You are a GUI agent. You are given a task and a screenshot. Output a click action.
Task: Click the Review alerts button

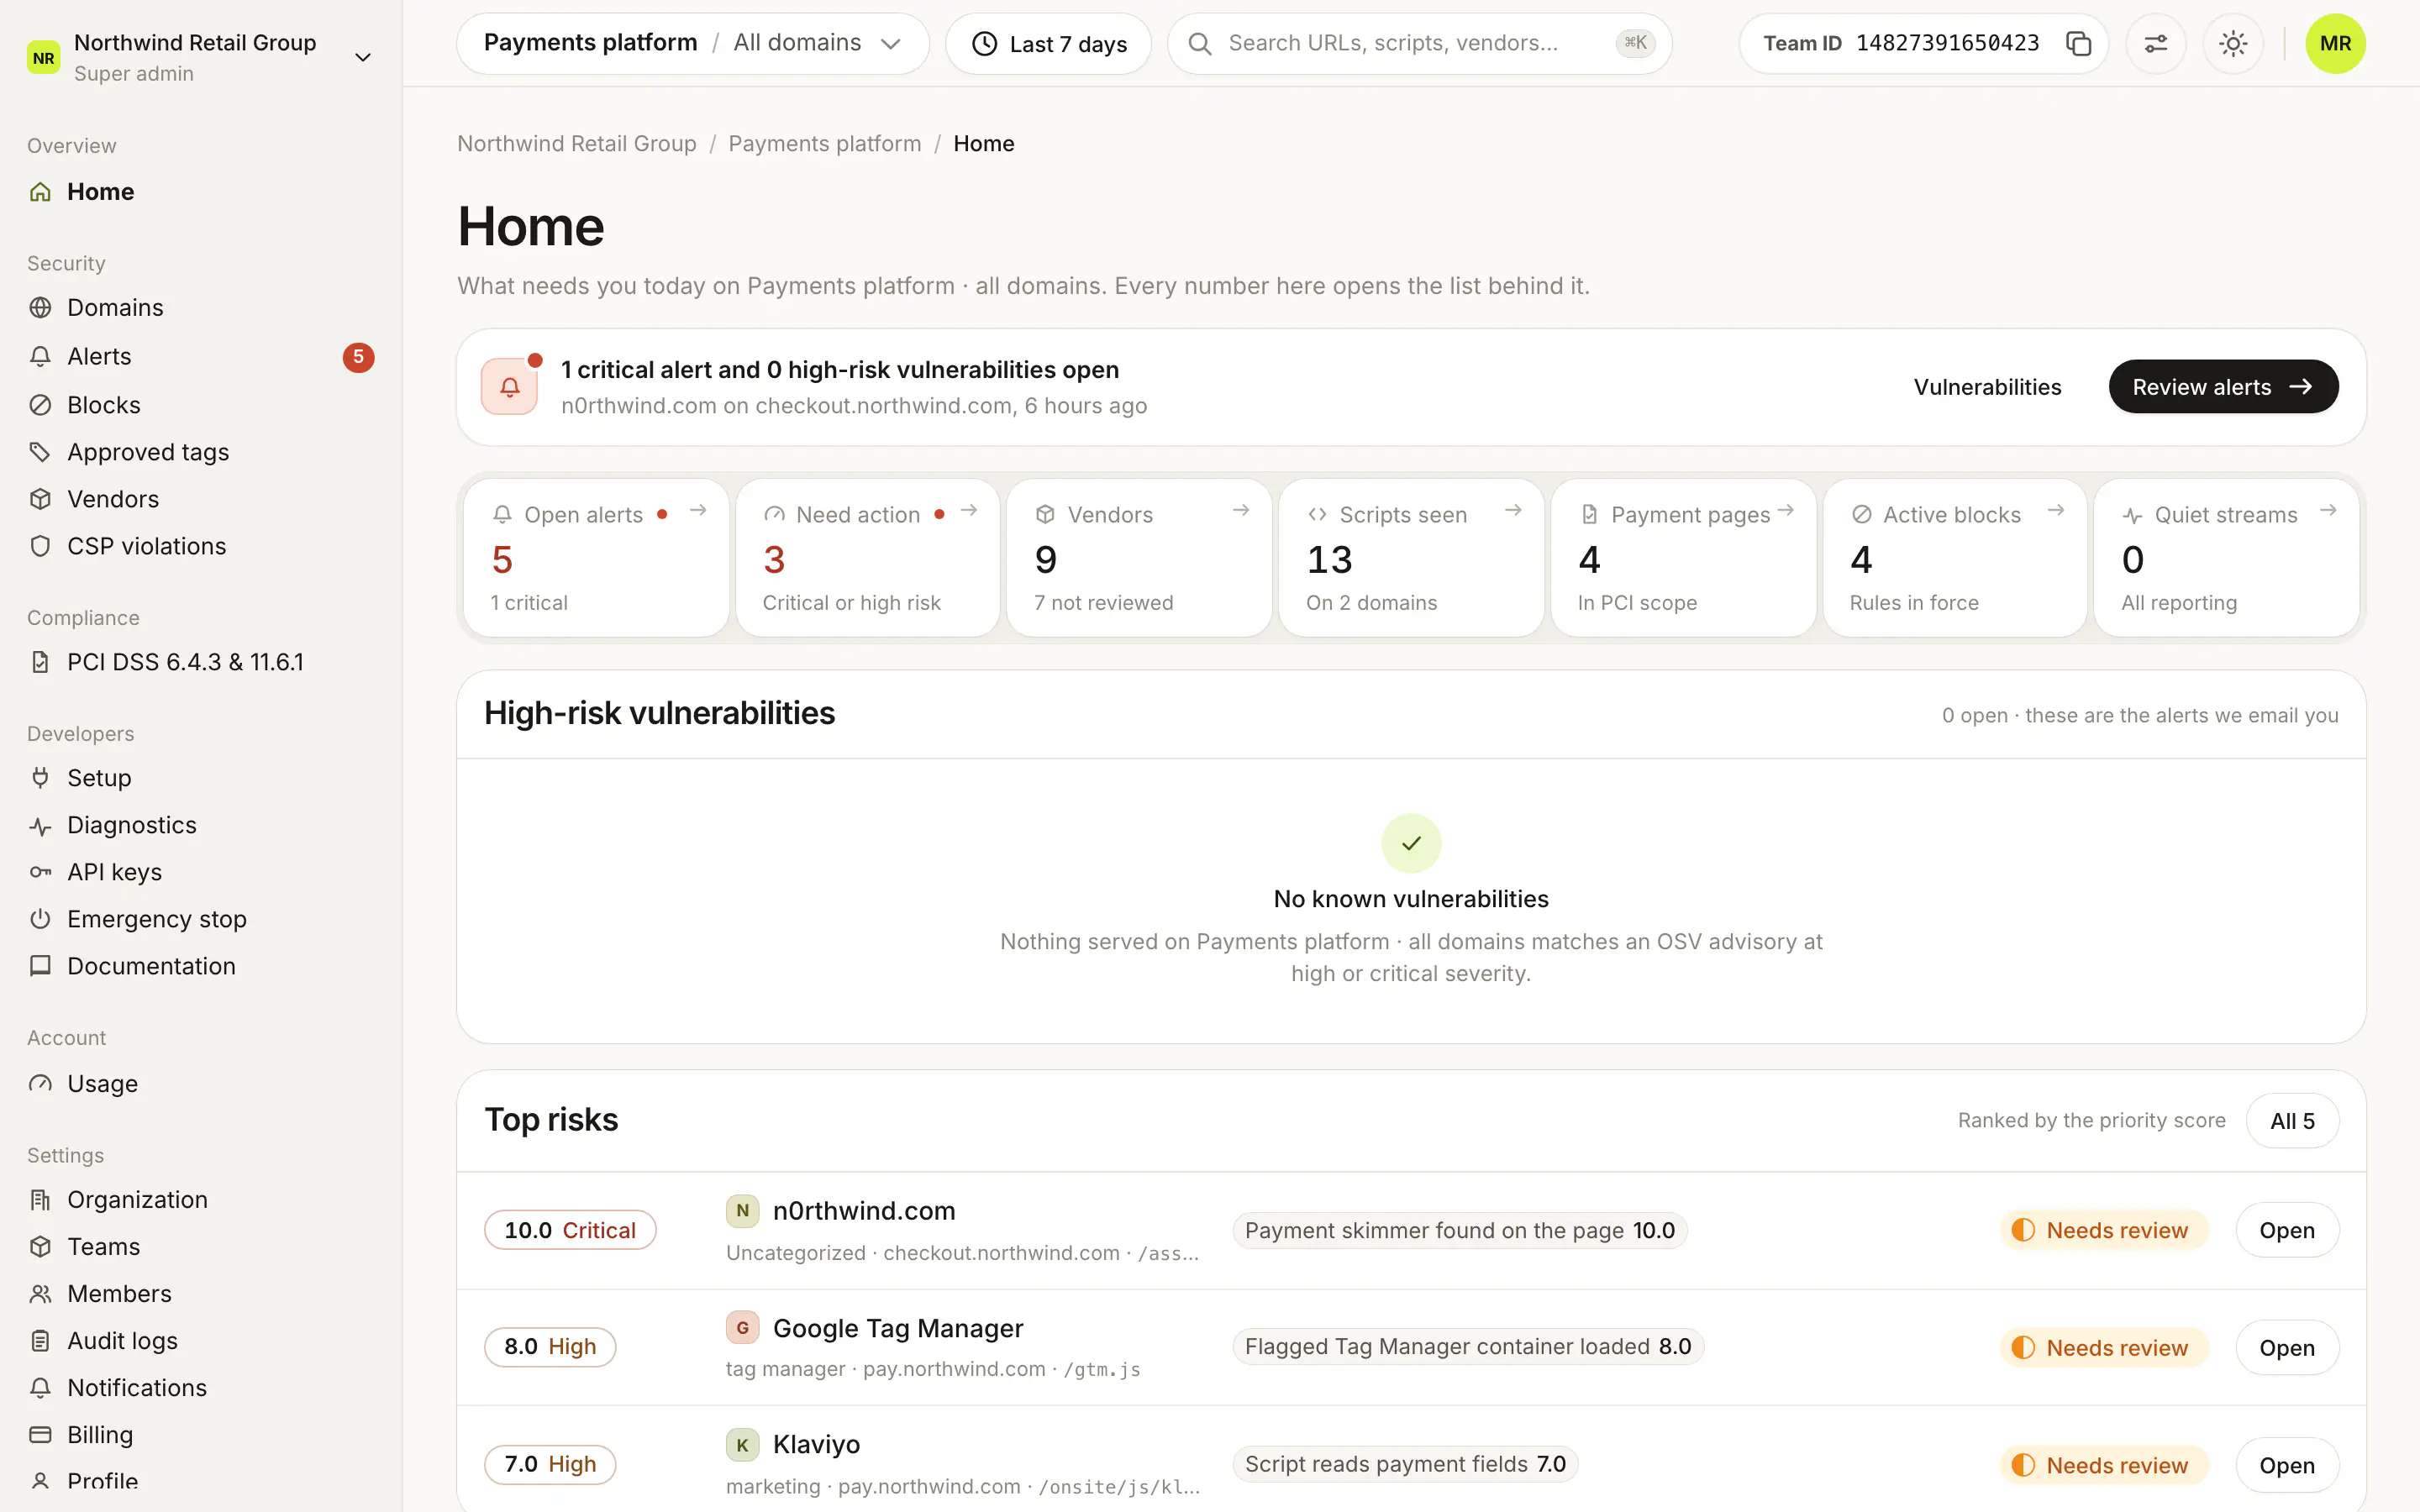[x=2223, y=387]
